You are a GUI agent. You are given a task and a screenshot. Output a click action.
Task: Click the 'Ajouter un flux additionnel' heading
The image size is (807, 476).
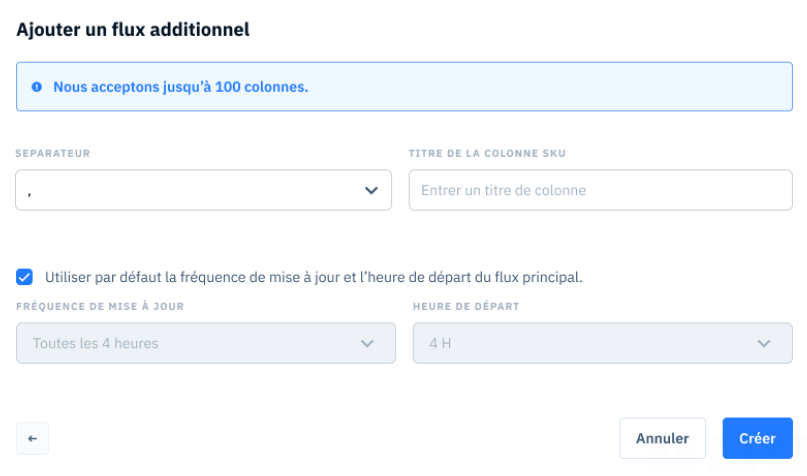coord(133,29)
